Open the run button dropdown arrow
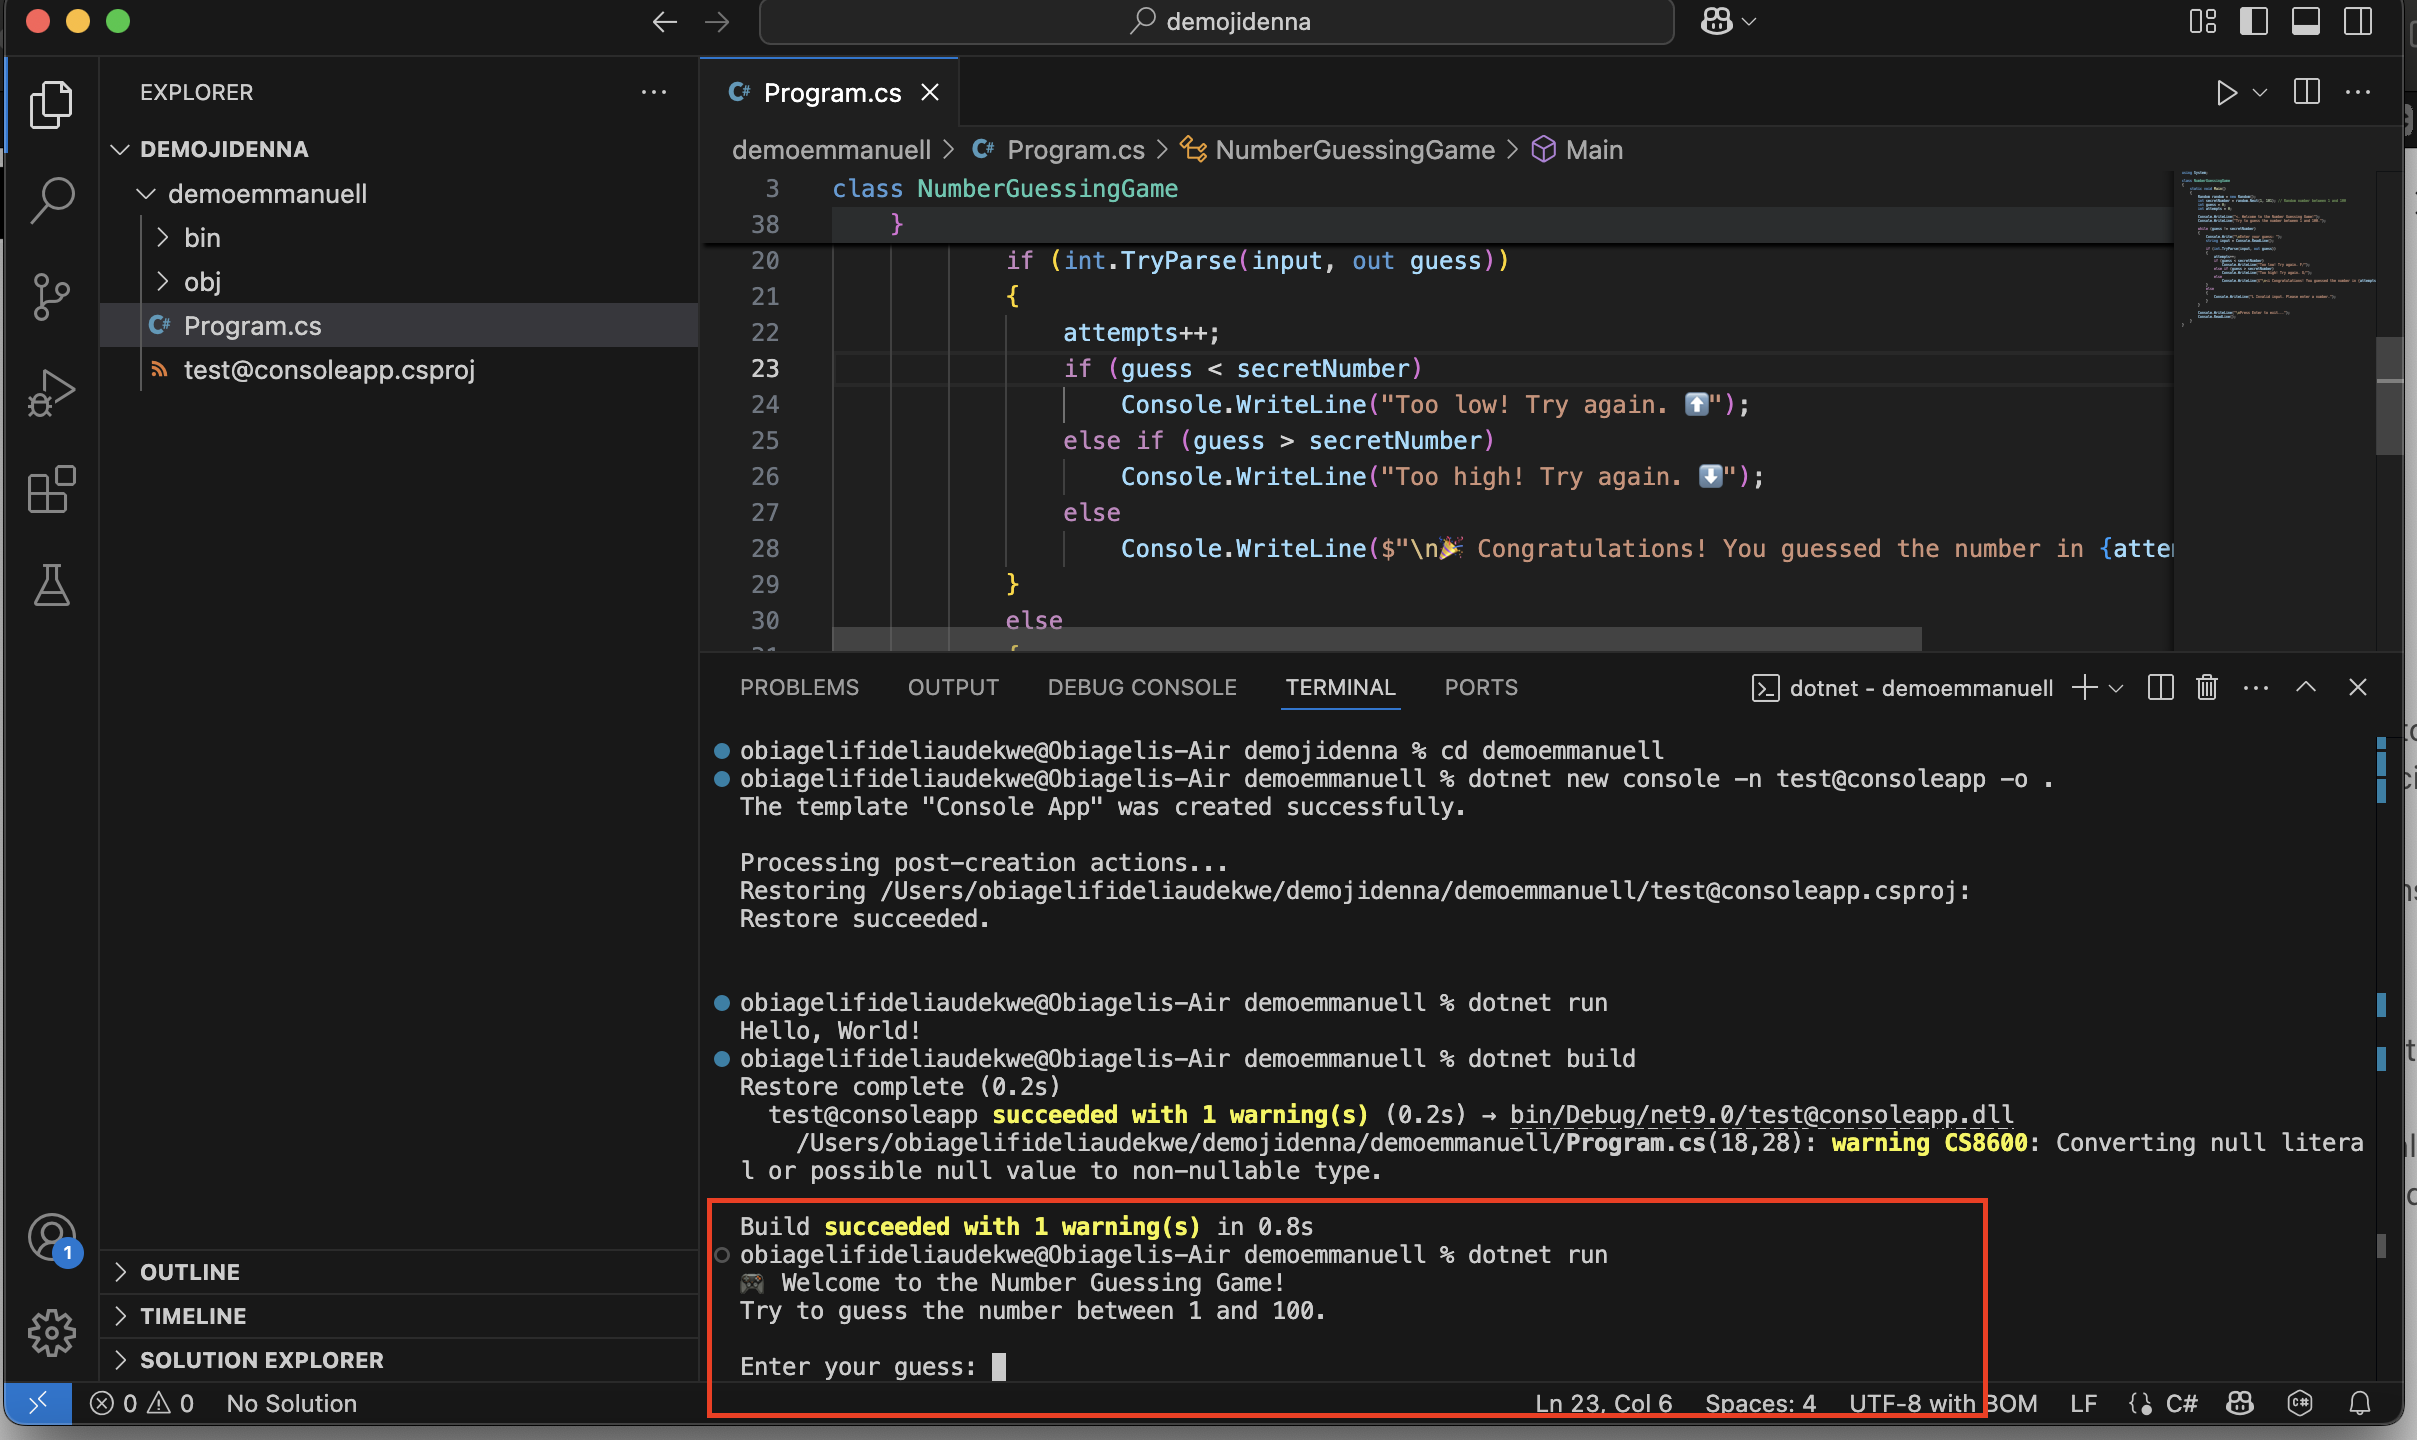Screen dimensions: 2417x1440 [2260, 93]
